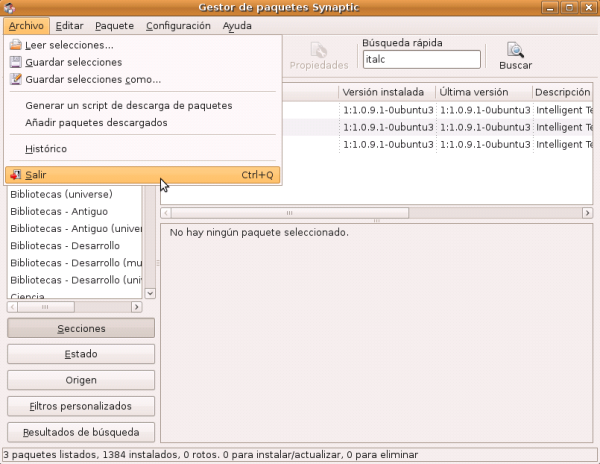600x464 pixels.
Task: Click the section list scroll-down arrow
Action: pyautogui.click(x=151, y=293)
